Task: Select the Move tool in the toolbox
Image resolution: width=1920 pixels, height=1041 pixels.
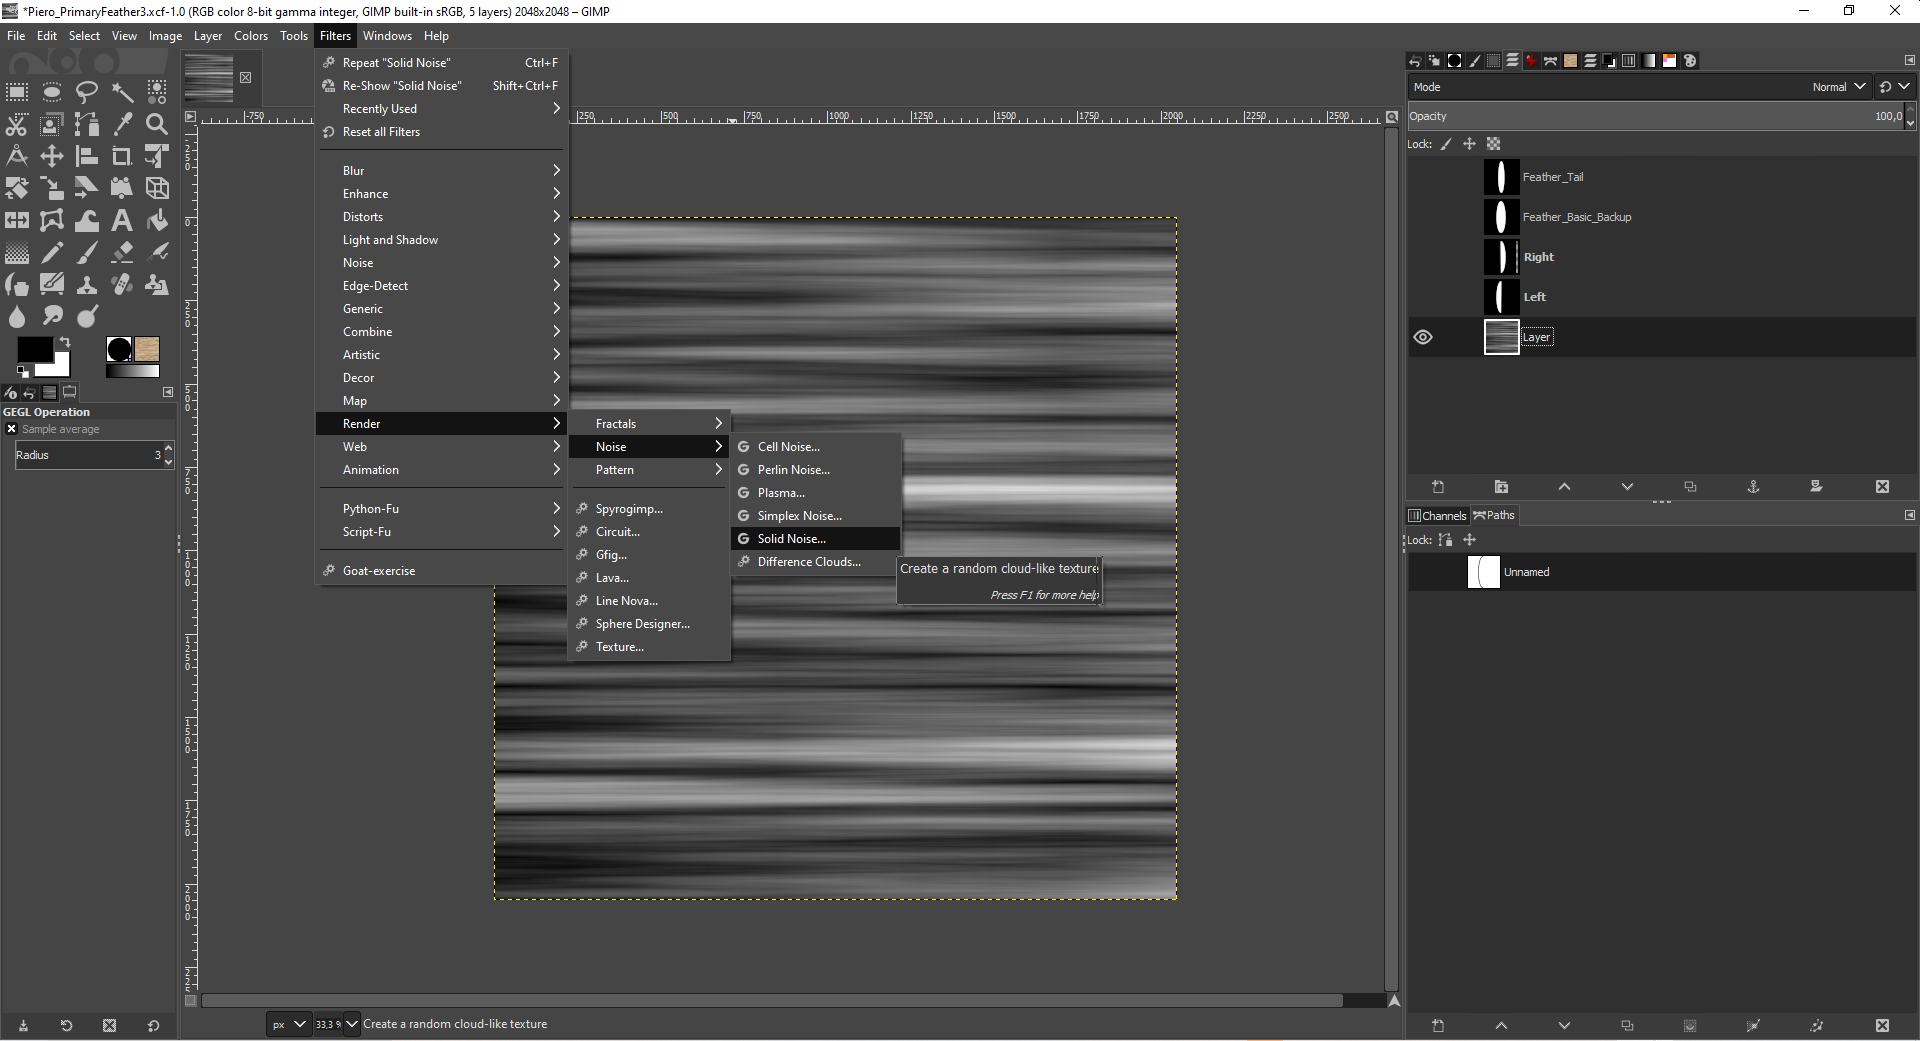Action: (x=51, y=155)
